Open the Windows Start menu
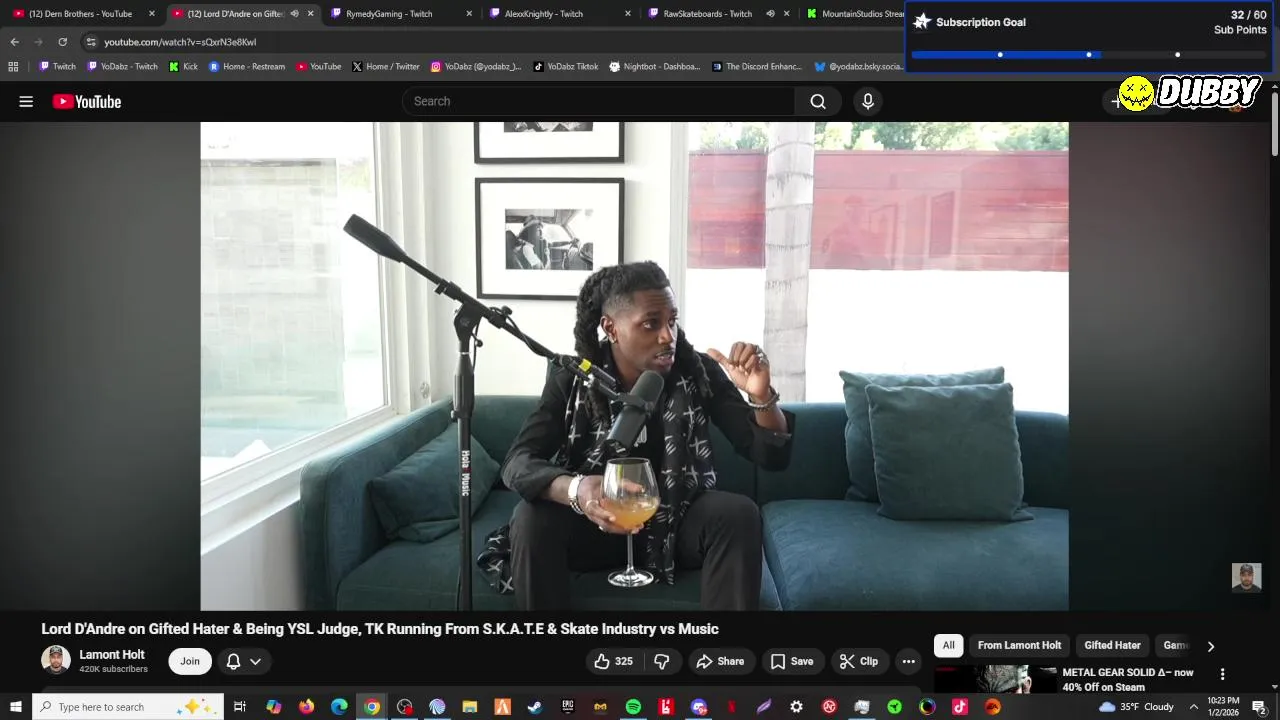This screenshot has height=720, width=1280. [15, 707]
